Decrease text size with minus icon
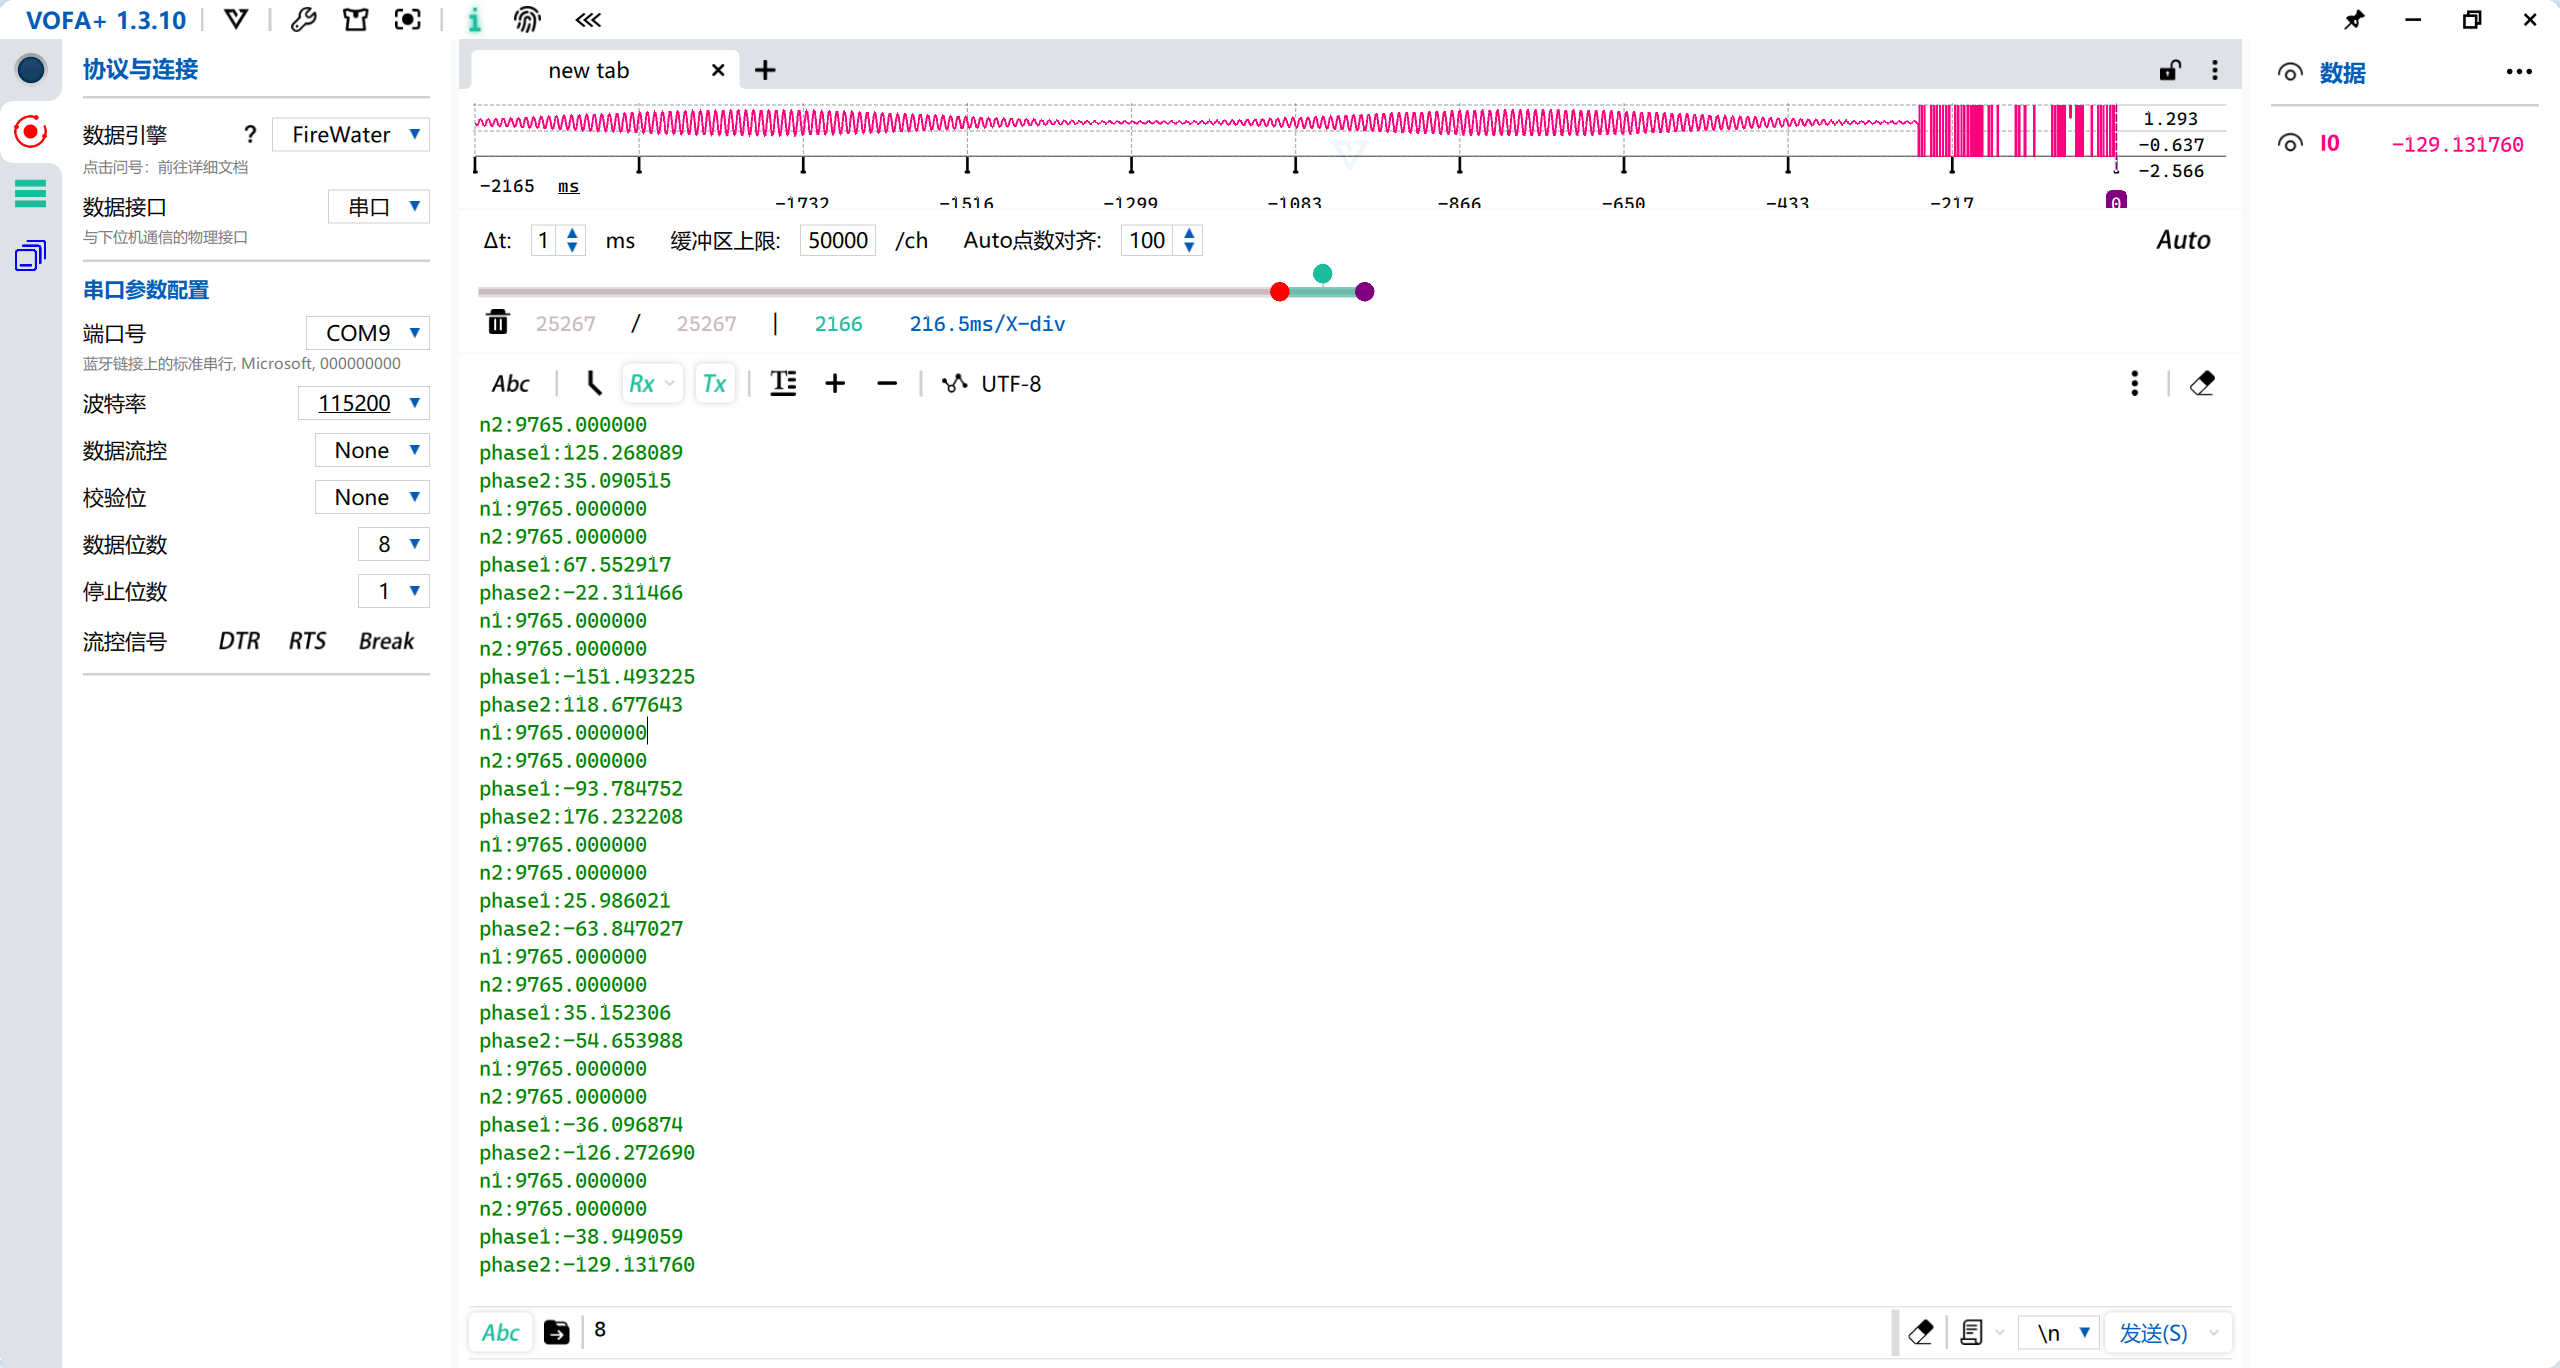The height and width of the screenshot is (1368, 2560). (x=887, y=384)
